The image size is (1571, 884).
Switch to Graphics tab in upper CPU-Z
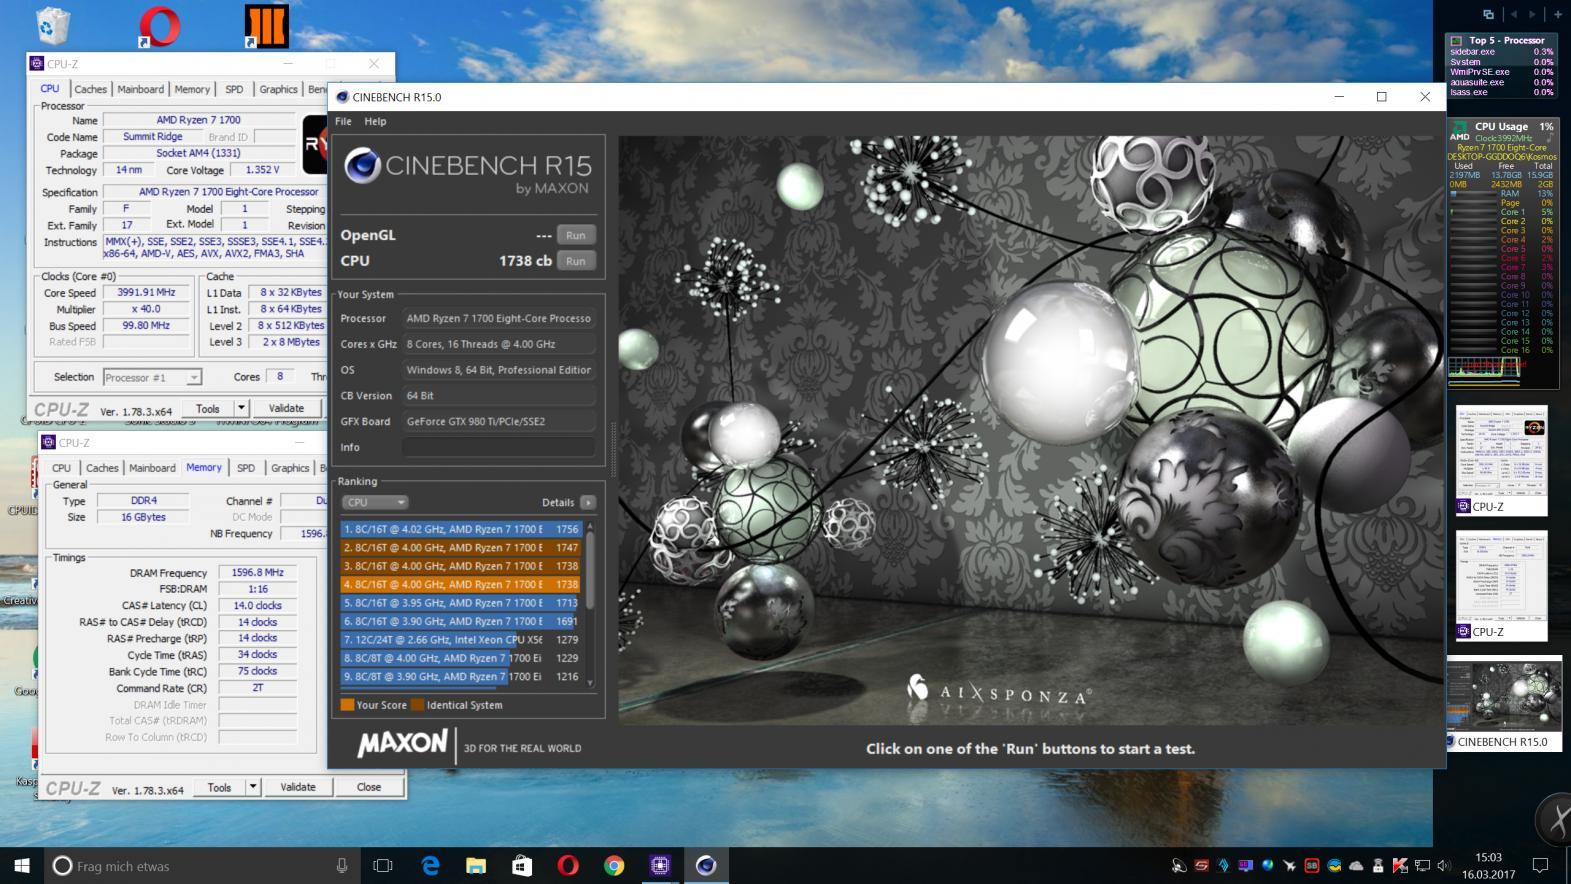click(x=278, y=89)
